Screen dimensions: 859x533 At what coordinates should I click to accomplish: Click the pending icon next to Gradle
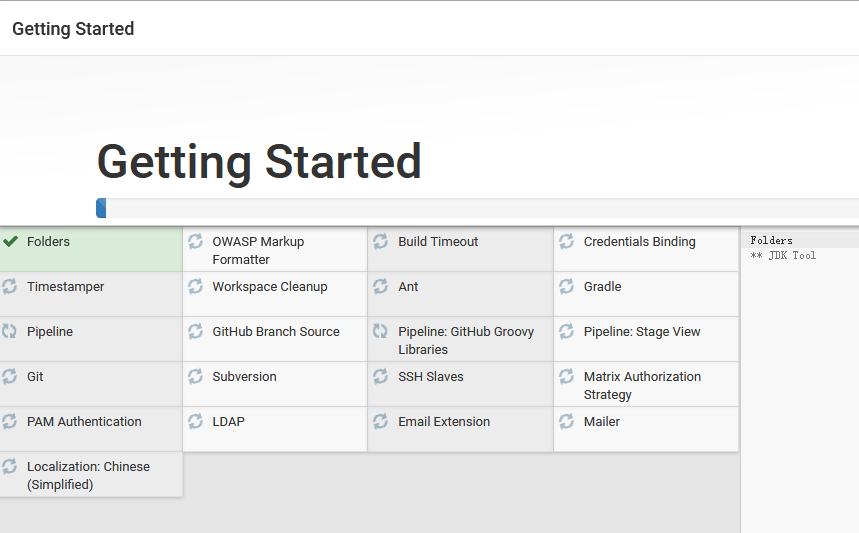(566, 286)
